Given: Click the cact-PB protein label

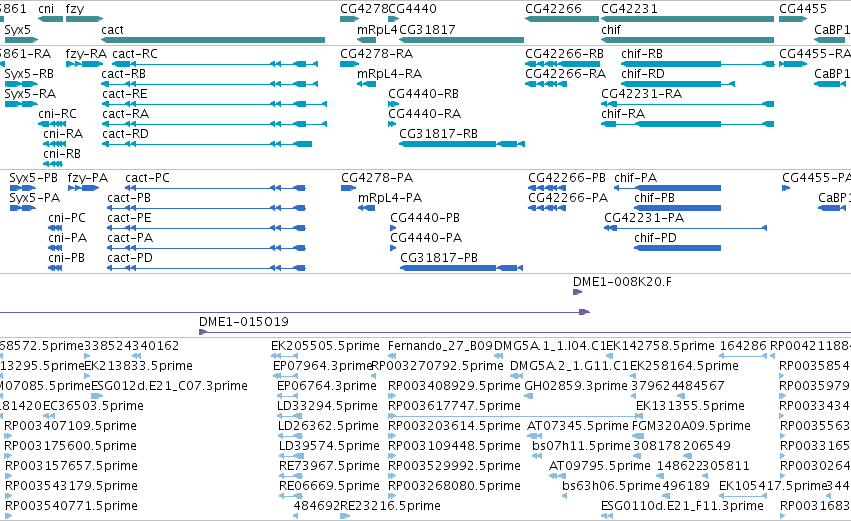Looking at the screenshot, I should coord(129,198).
